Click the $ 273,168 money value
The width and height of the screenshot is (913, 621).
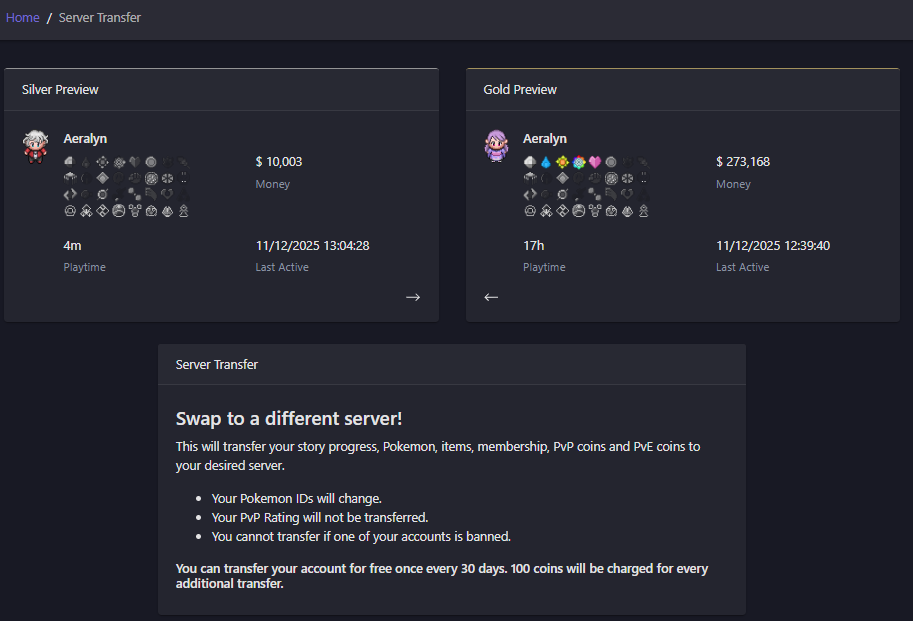coord(743,162)
